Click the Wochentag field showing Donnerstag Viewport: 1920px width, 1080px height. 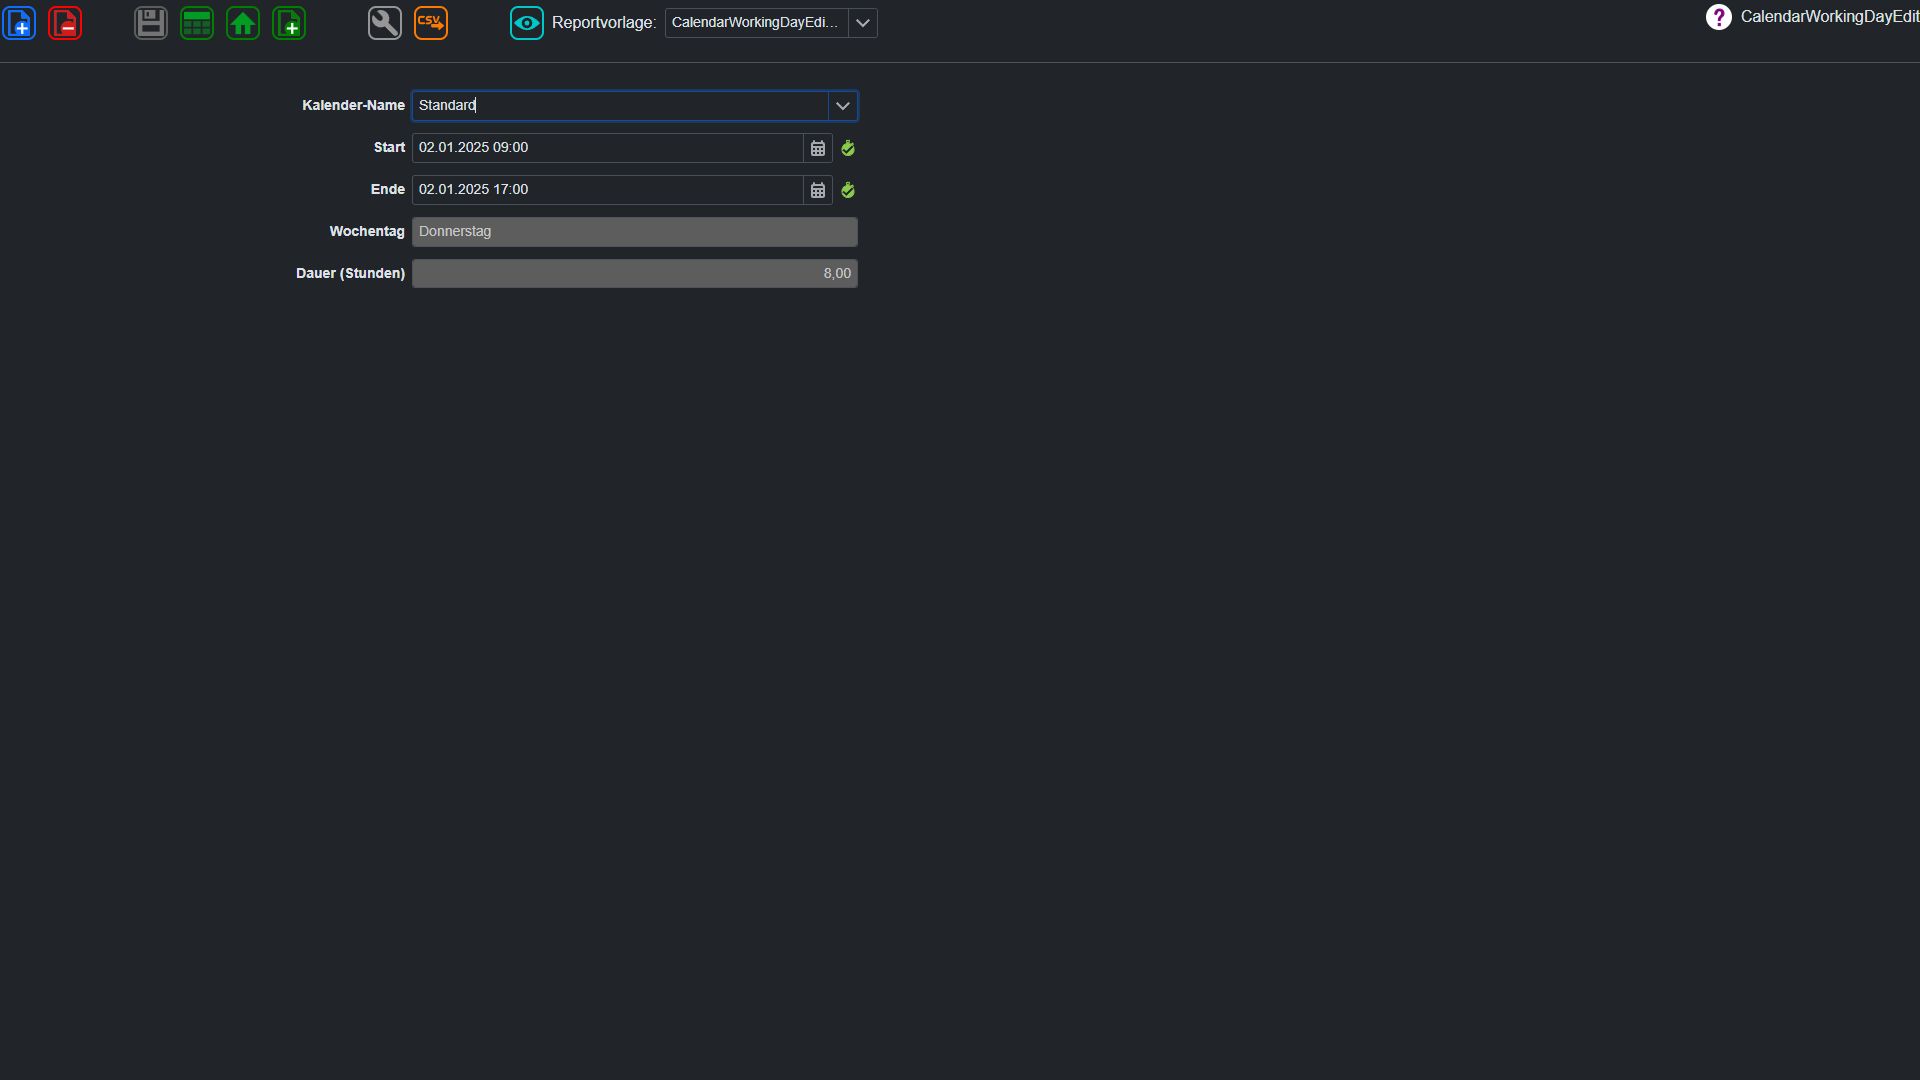coord(635,232)
